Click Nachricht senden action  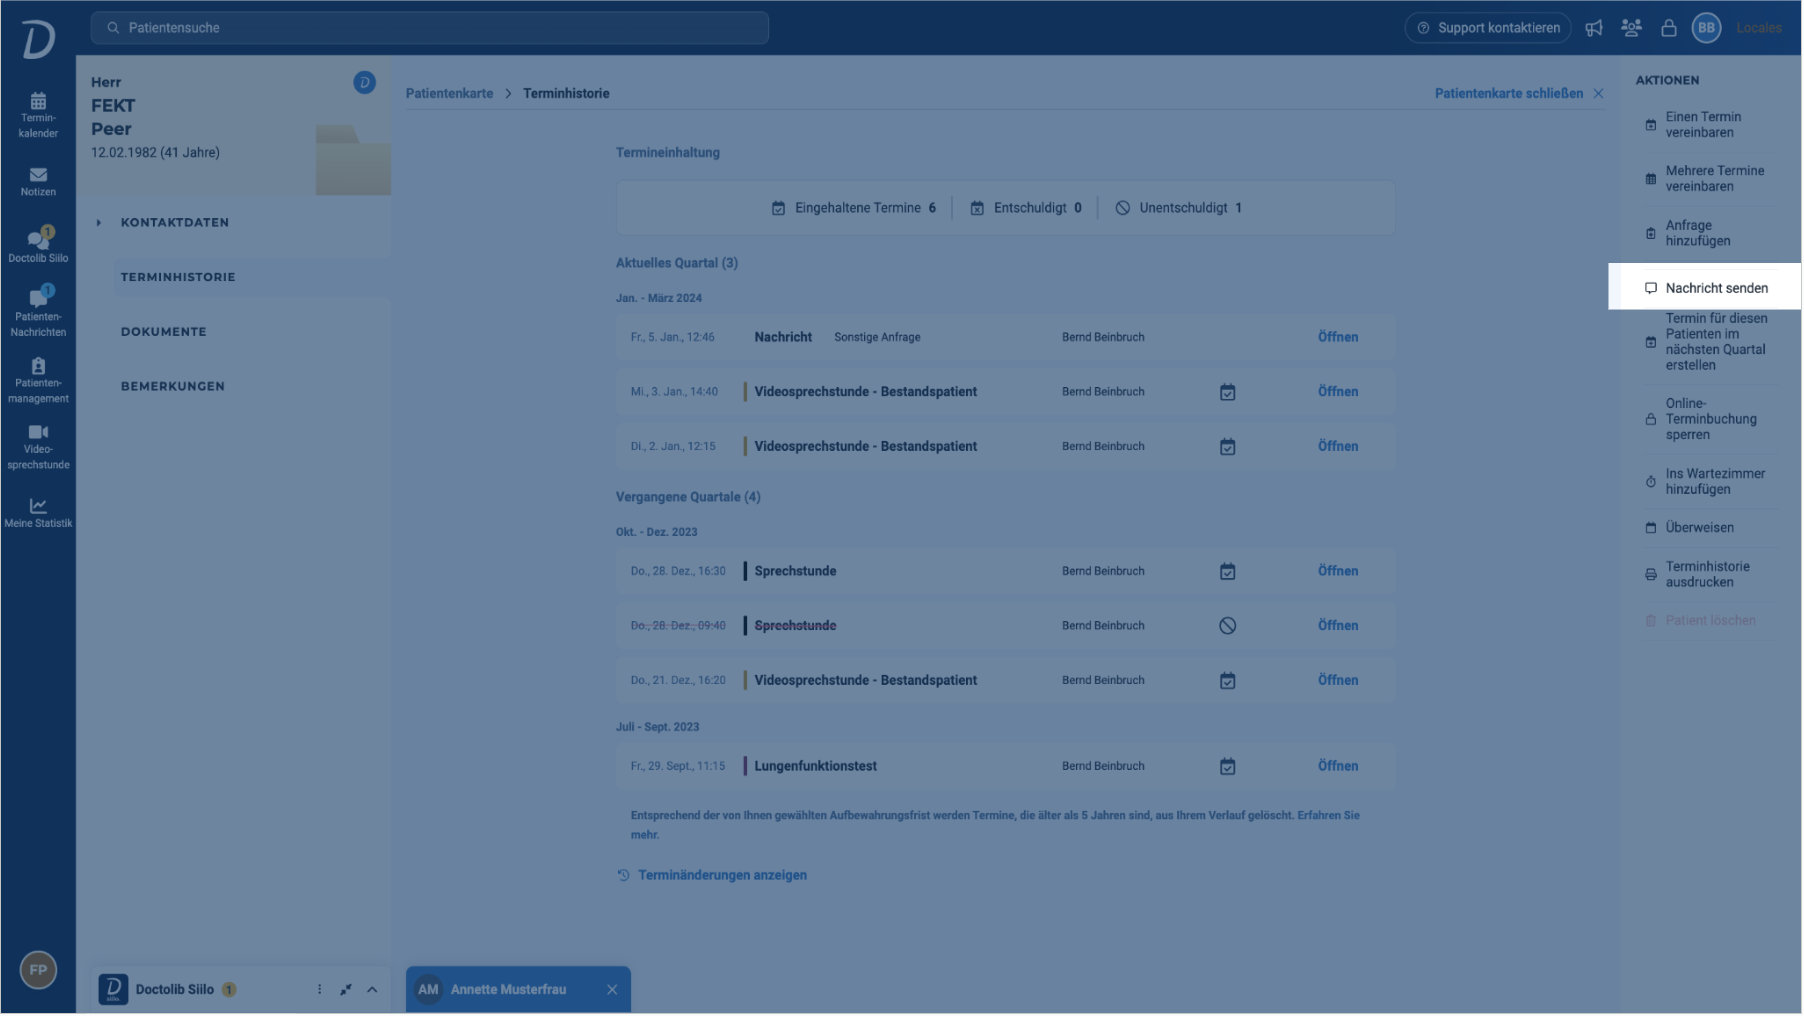coord(1706,288)
